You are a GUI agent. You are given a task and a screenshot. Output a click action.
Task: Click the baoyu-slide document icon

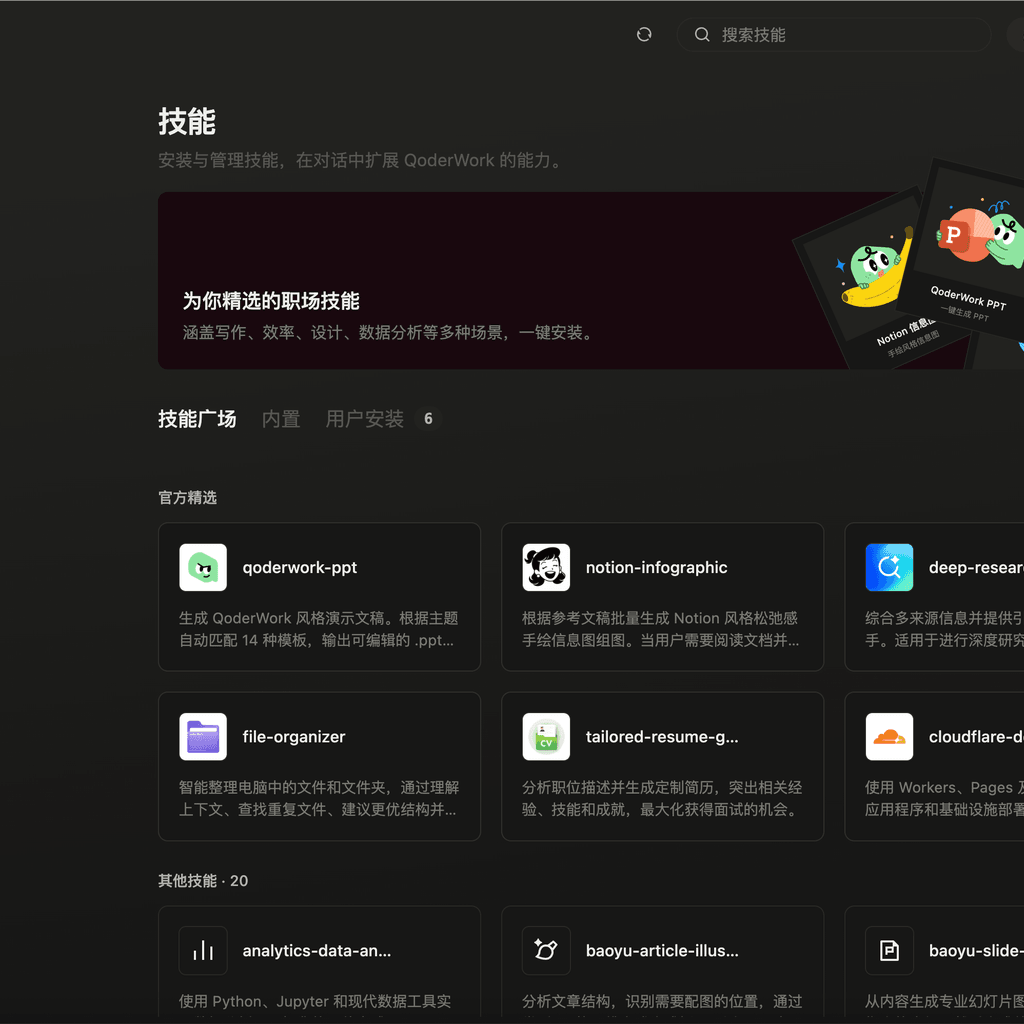click(889, 950)
